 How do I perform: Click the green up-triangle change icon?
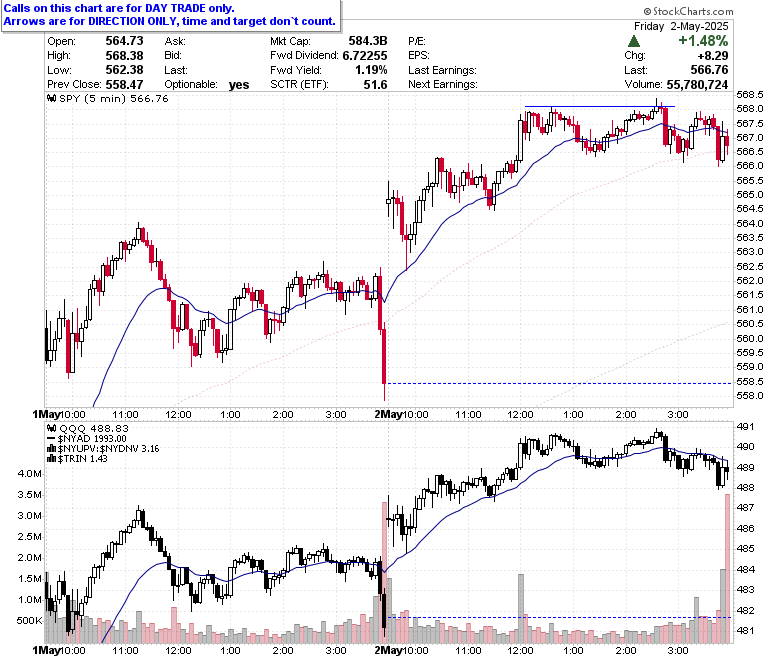(x=634, y=41)
